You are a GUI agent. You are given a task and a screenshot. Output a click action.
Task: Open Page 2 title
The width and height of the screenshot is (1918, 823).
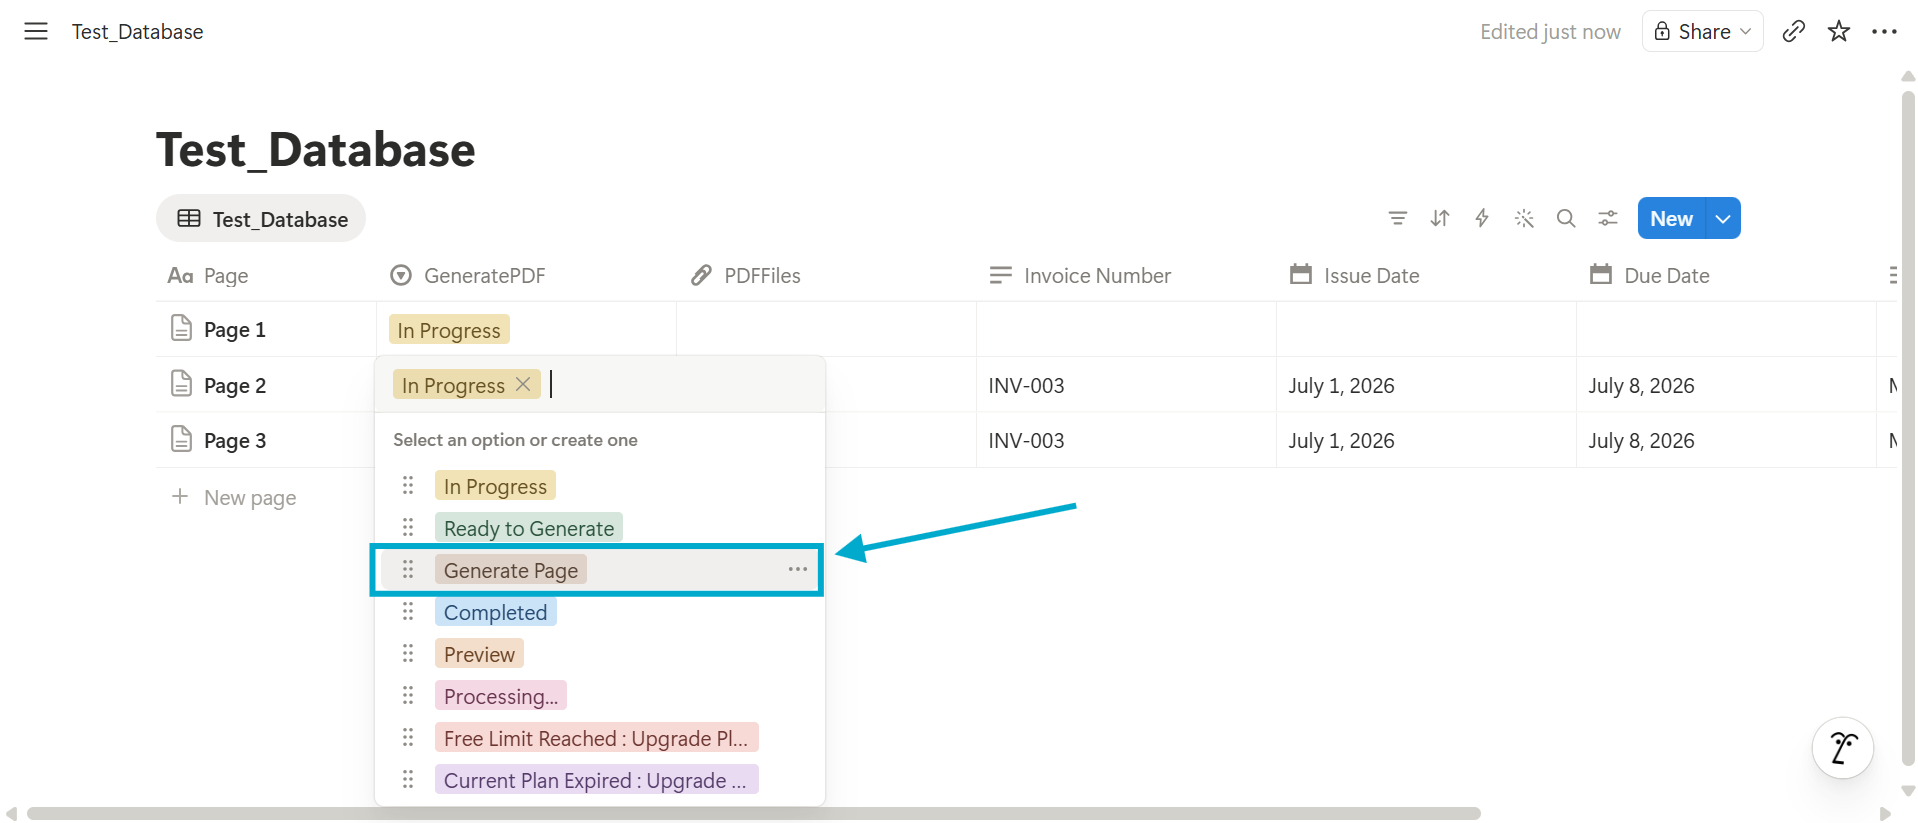[235, 385]
